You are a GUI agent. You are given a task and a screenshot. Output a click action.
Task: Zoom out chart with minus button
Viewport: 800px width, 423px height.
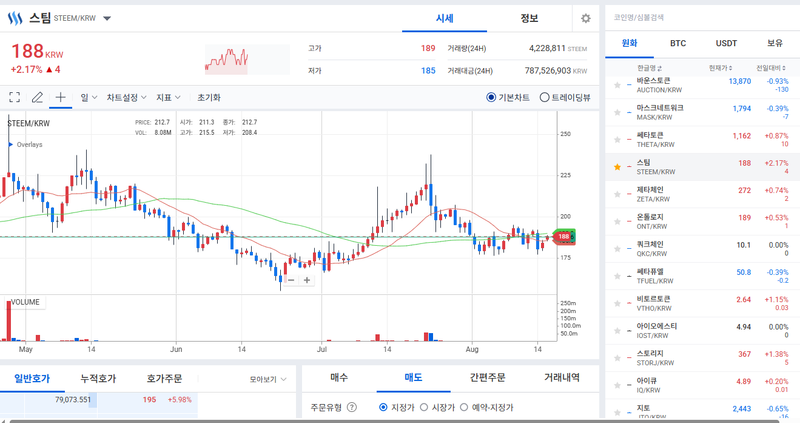coord(291,280)
